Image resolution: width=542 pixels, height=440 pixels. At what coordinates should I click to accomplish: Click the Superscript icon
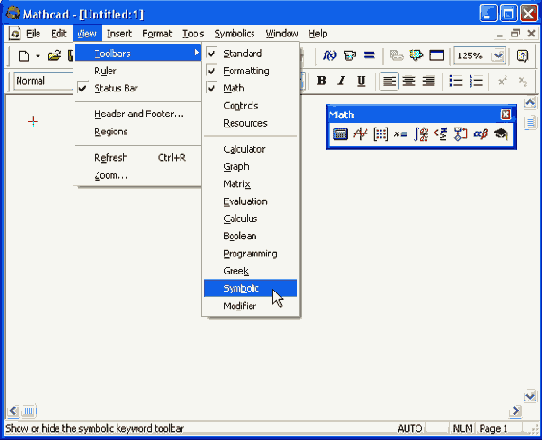pyautogui.click(x=502, y=81)
